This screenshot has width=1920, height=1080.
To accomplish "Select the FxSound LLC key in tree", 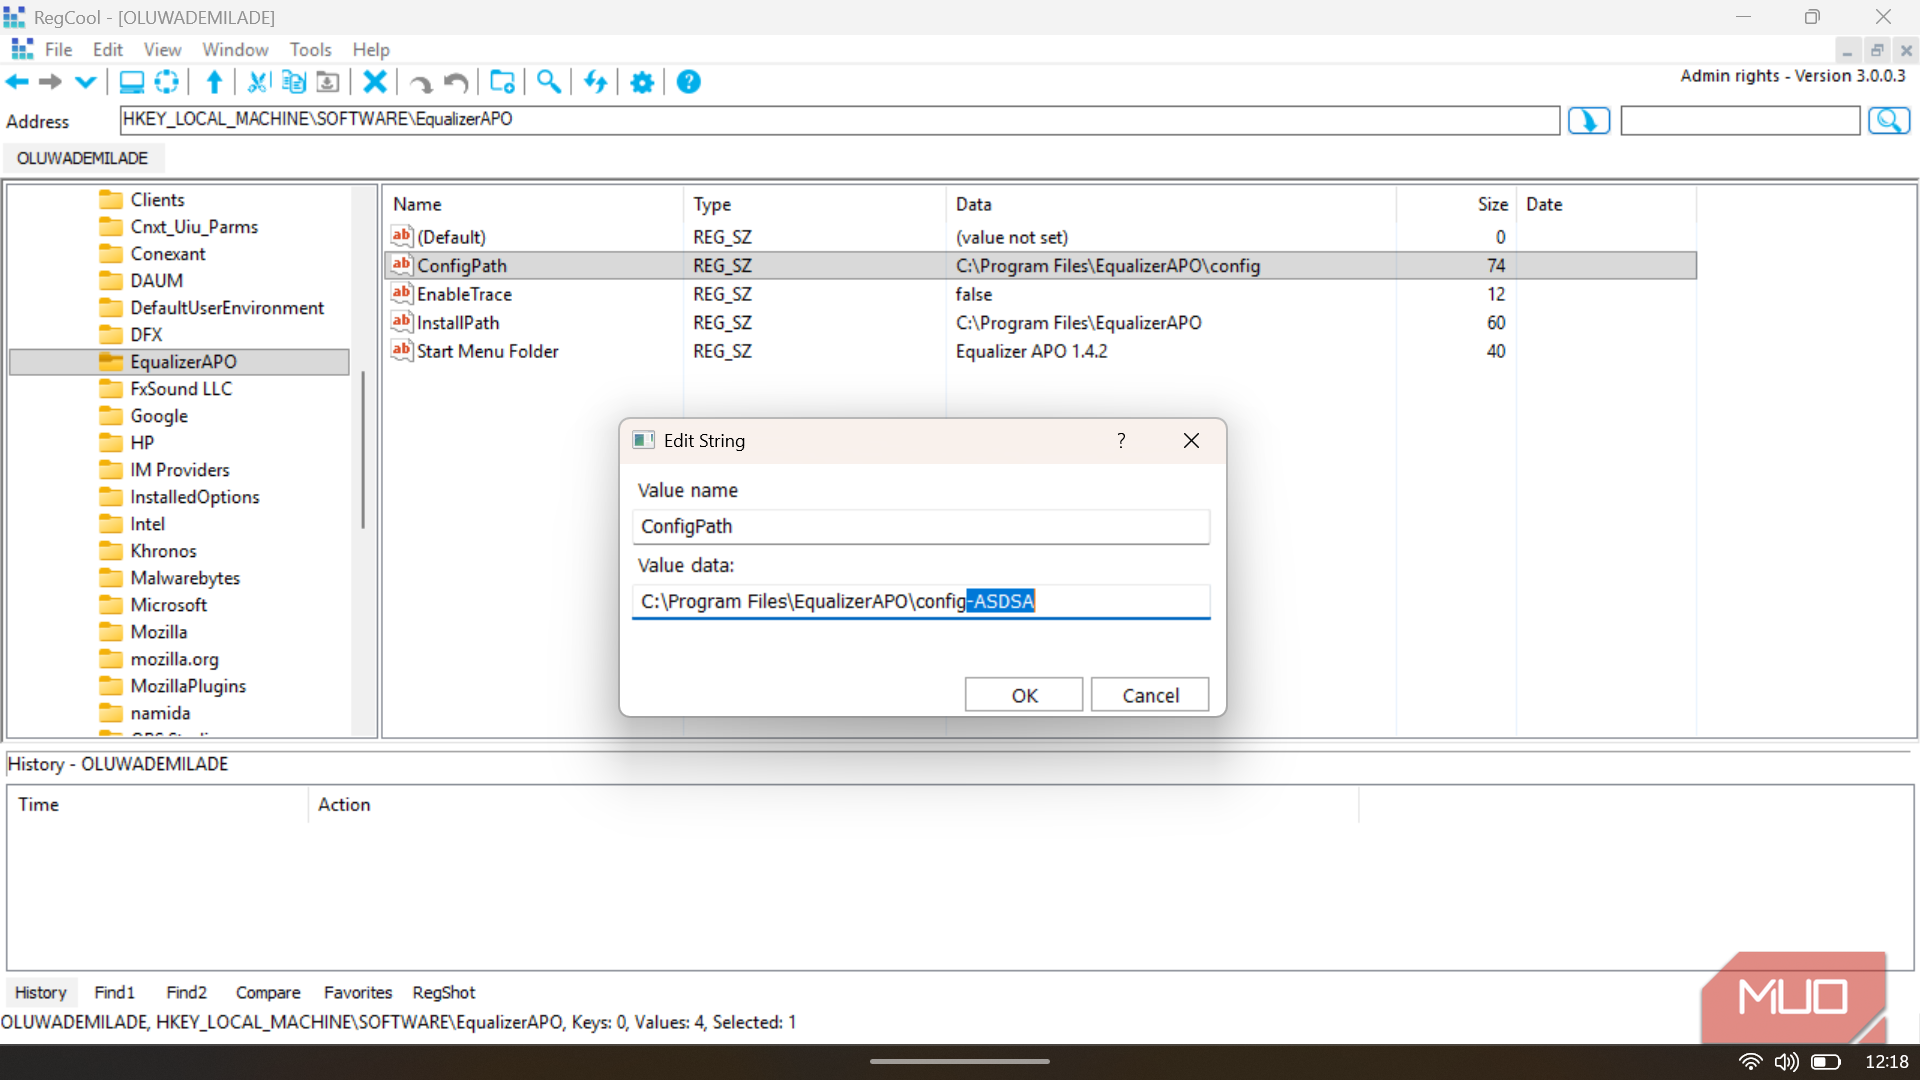I will (x=181, y=389).
